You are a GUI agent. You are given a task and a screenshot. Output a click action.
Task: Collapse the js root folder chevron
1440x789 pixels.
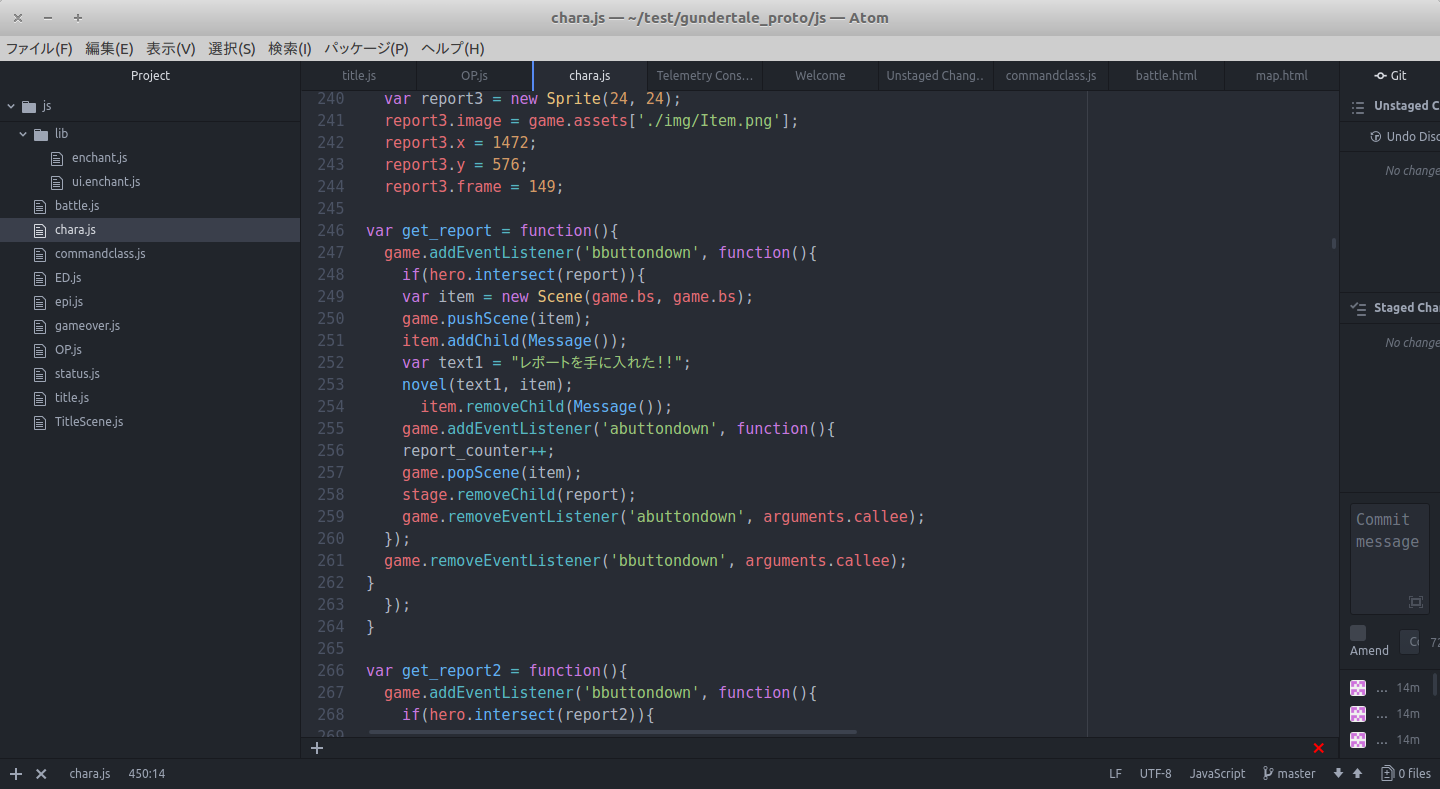click(x=11, y=106)
